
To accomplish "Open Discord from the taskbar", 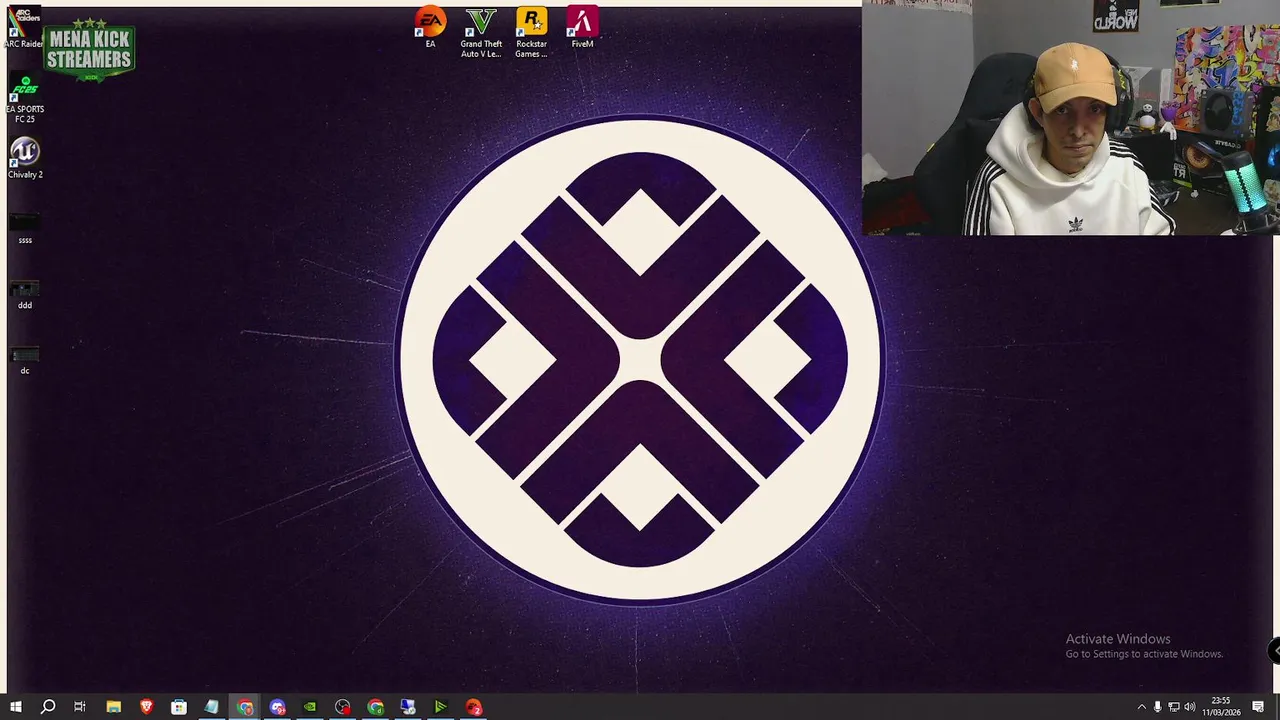I will (277, 707).
